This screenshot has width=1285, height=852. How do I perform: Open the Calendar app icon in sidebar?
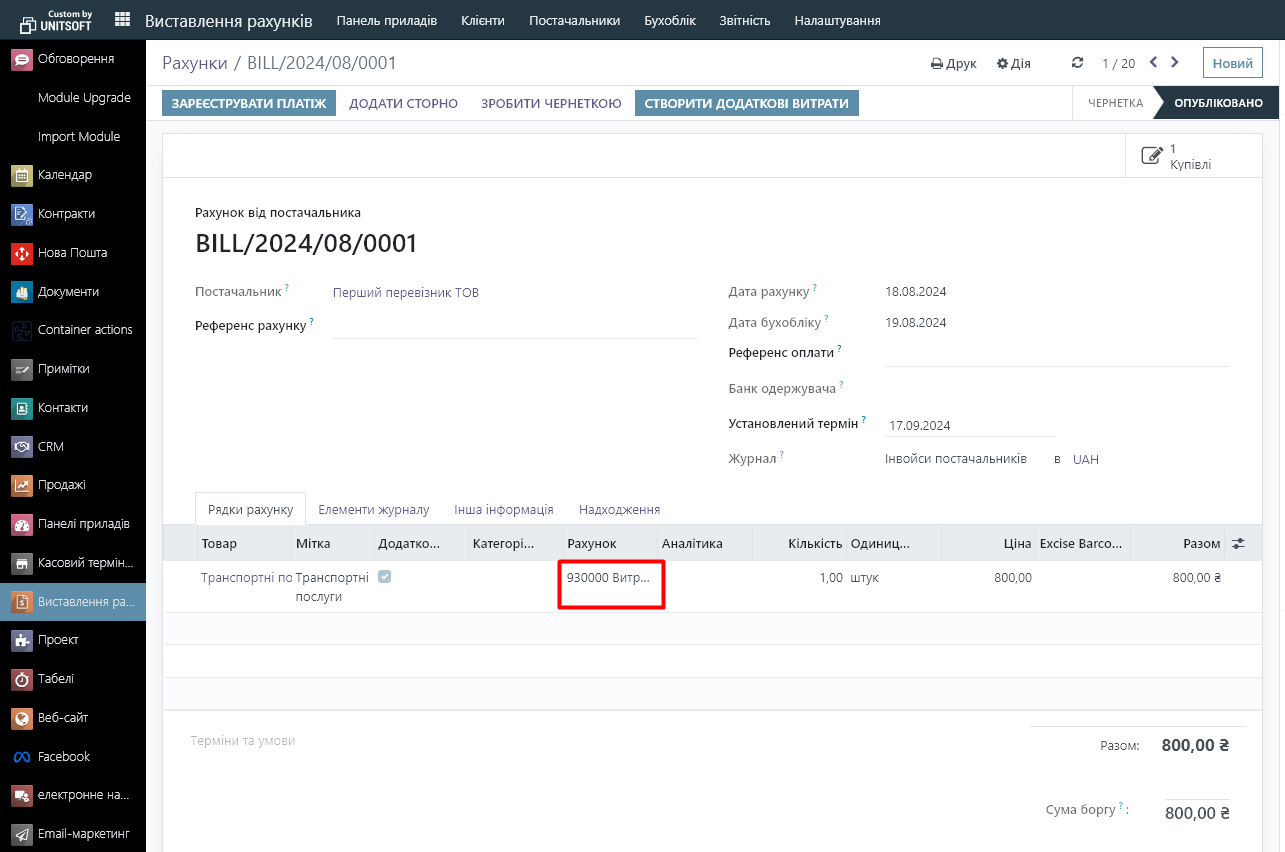point(22,175)
